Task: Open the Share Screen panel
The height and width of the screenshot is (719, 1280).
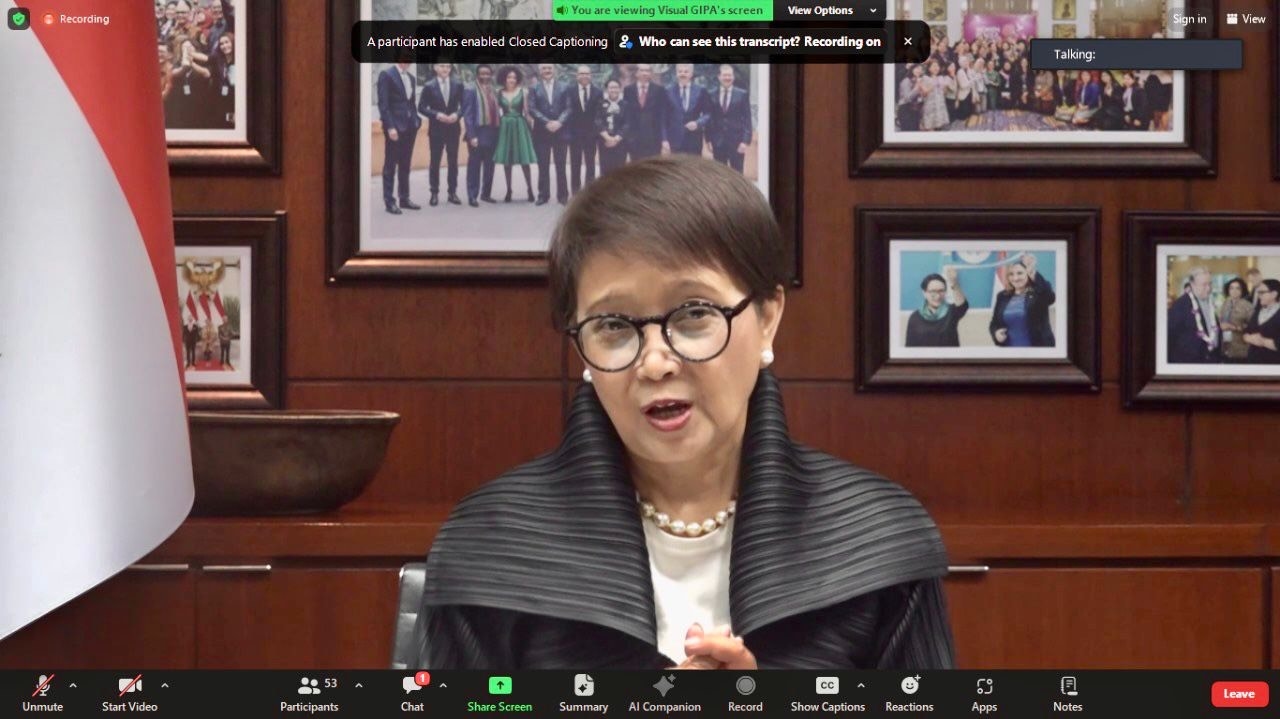Action: (499, 694)
